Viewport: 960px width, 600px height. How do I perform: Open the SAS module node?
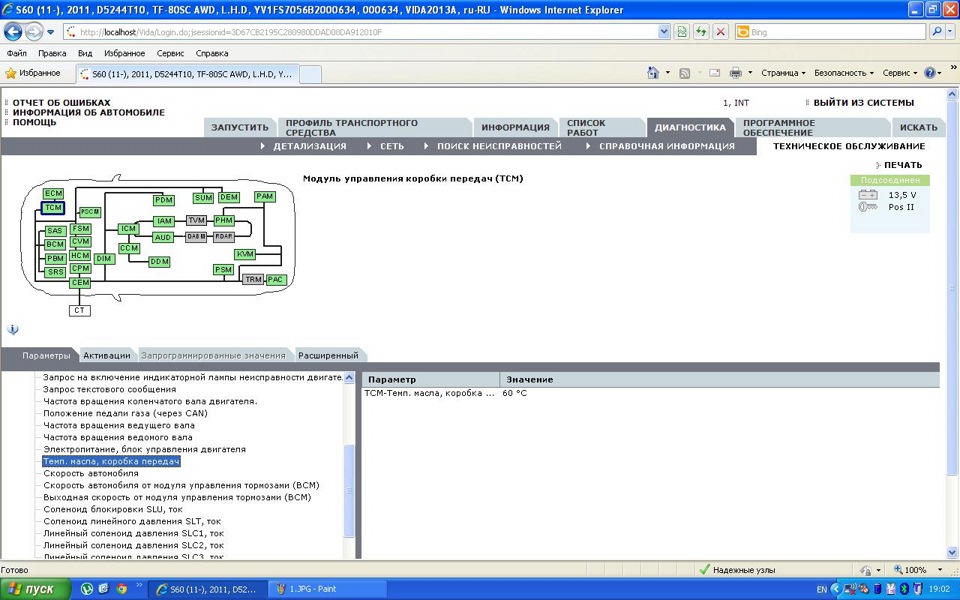click(x=55, y=231)
